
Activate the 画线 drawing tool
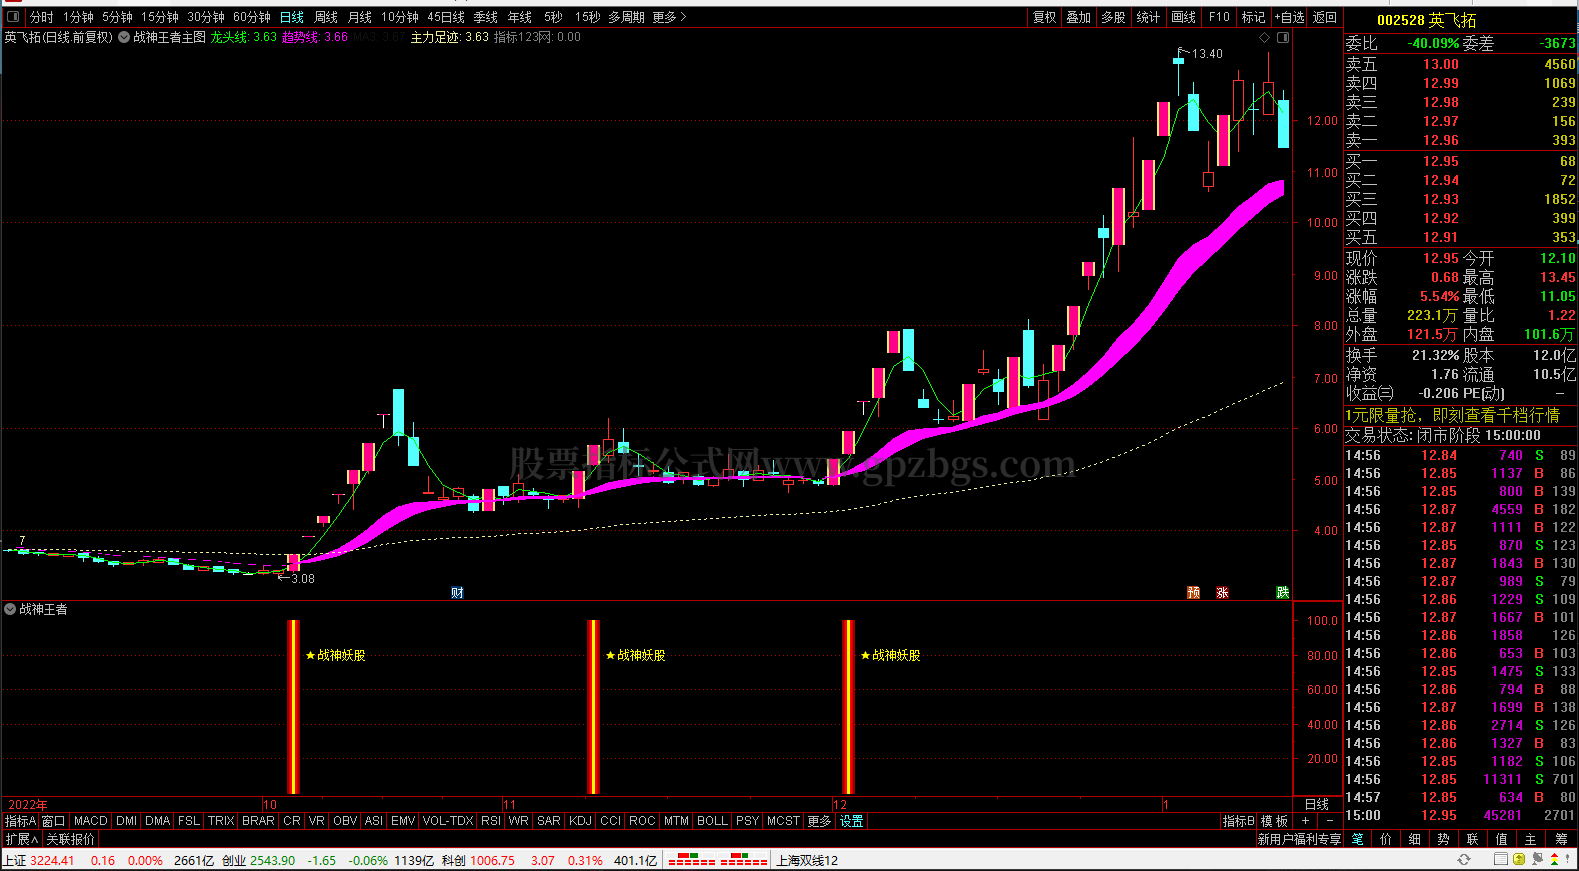coord(1184,17)
